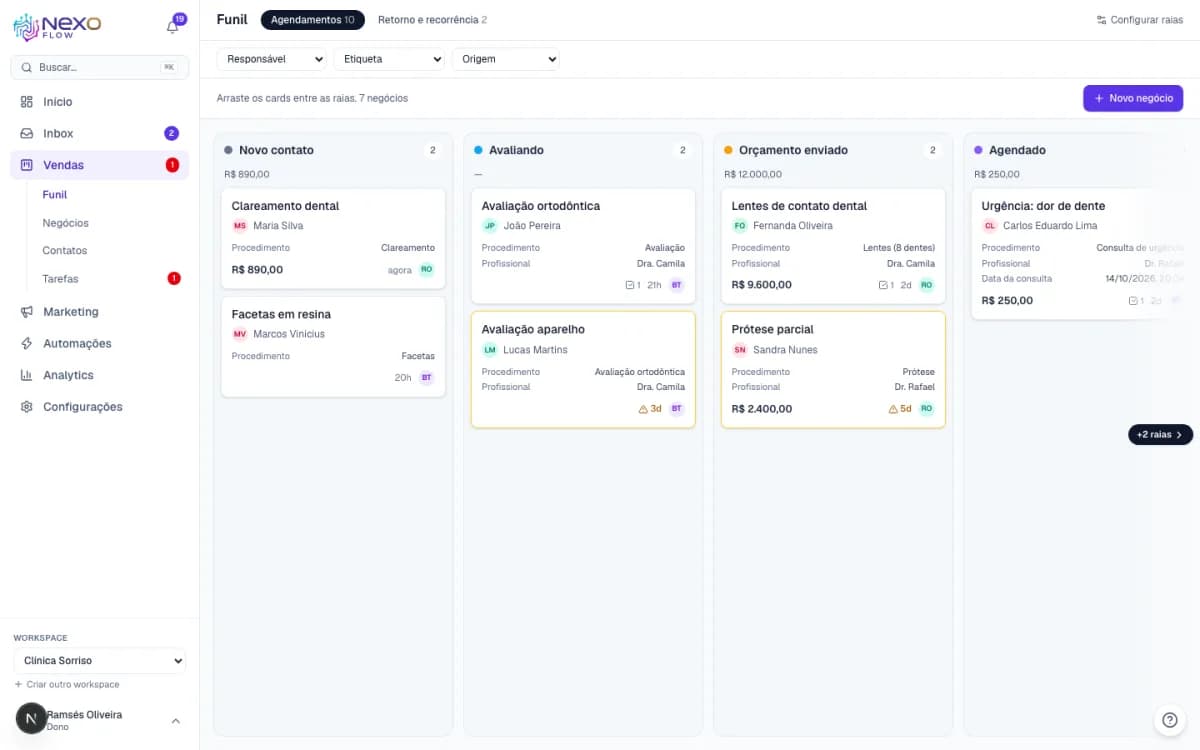Click the Nexo Flow logo

click(57, 27)
